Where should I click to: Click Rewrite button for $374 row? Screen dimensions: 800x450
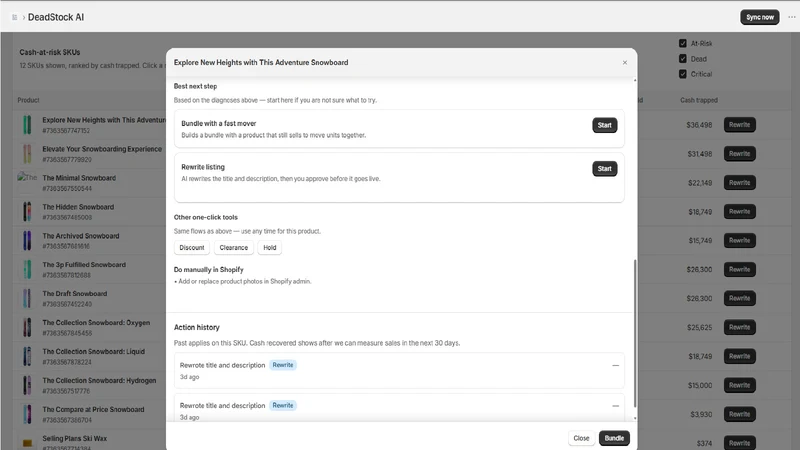[x=739, y=443]
